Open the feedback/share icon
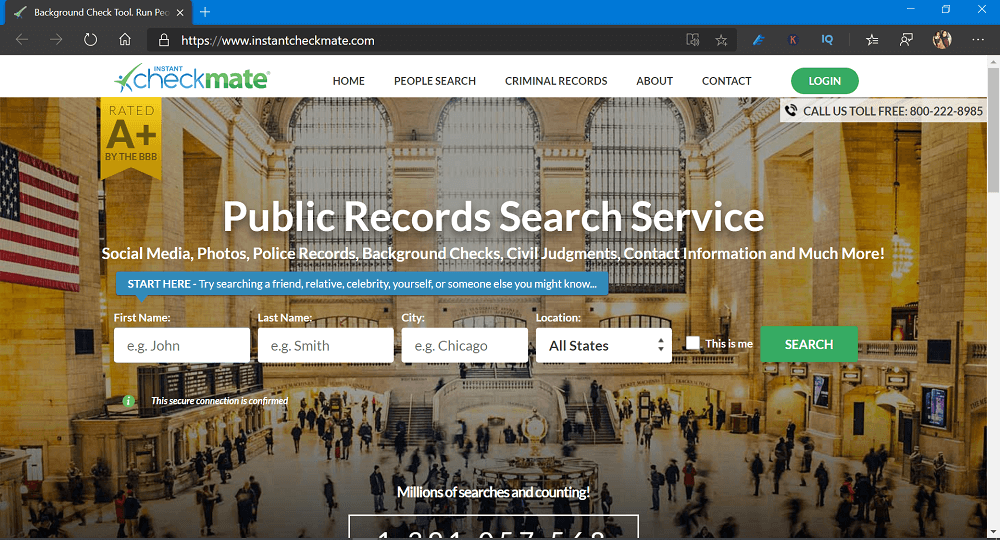This screenshot has height=540, width=1000. click(906, 40)
